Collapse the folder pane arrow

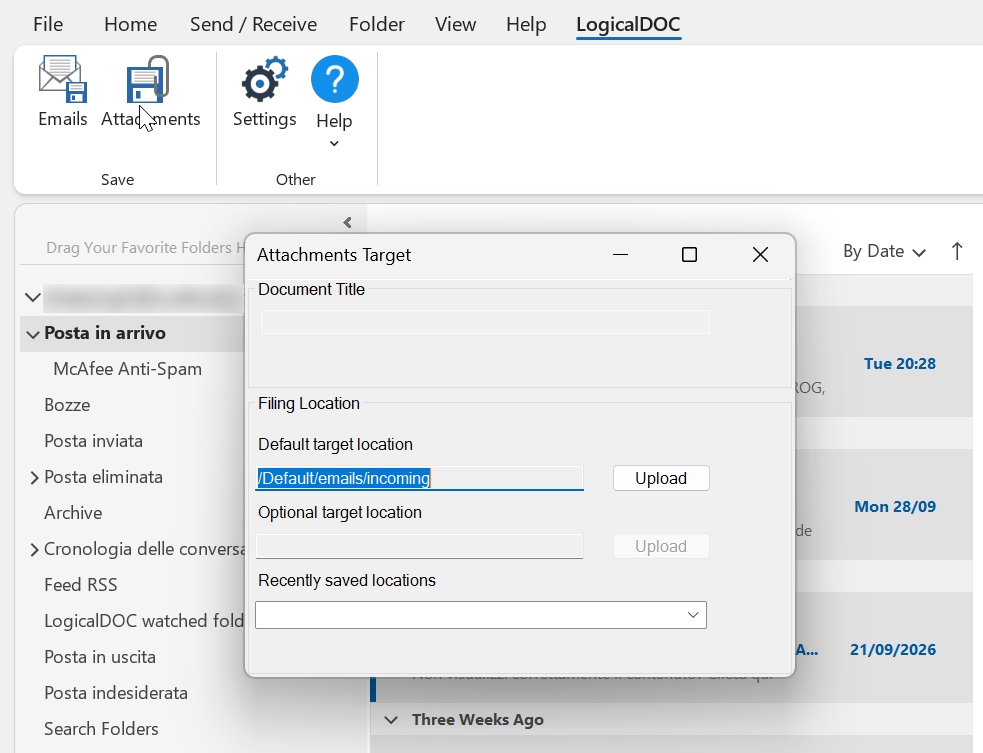pos(347,223)
